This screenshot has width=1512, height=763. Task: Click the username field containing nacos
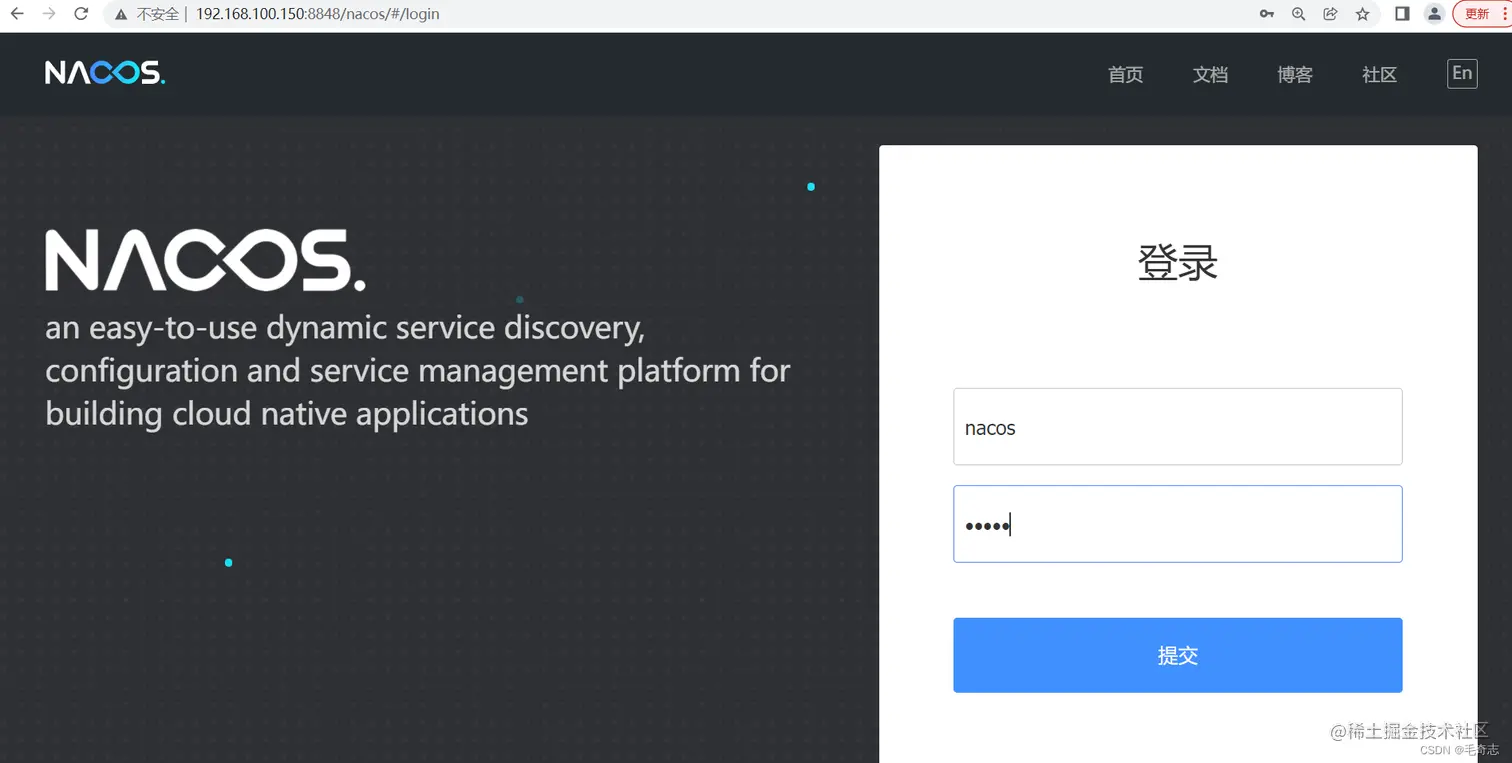click(x=1177, y=427)
